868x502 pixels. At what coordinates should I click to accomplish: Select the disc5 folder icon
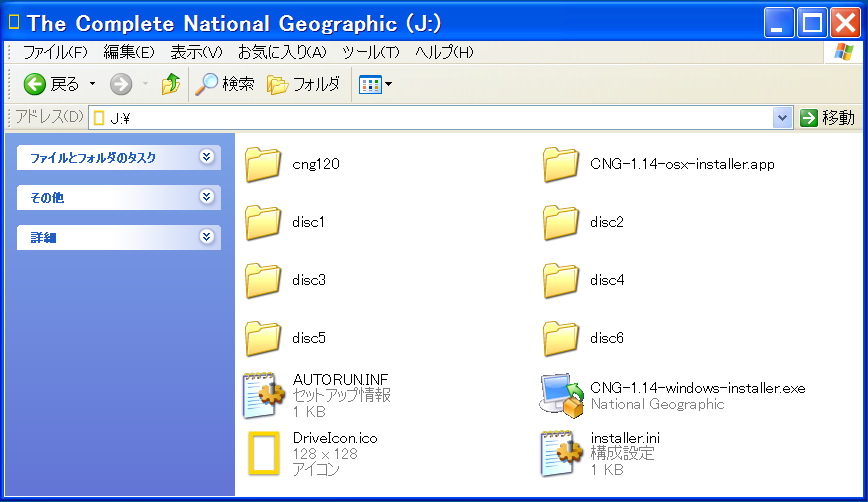tap(263, 338)
